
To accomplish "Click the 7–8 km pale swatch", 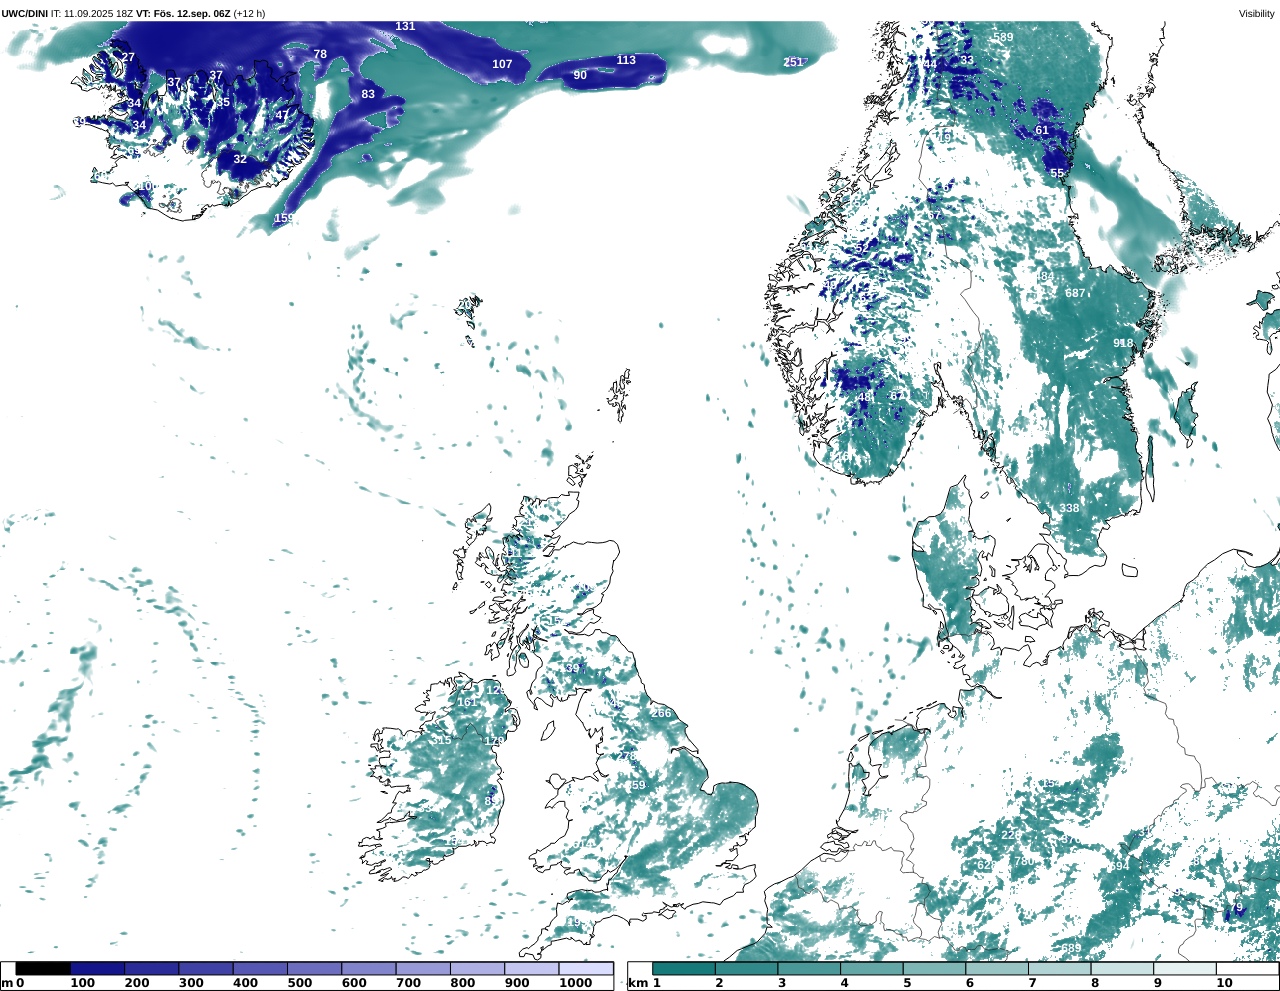I will [x=1059, y=968].
